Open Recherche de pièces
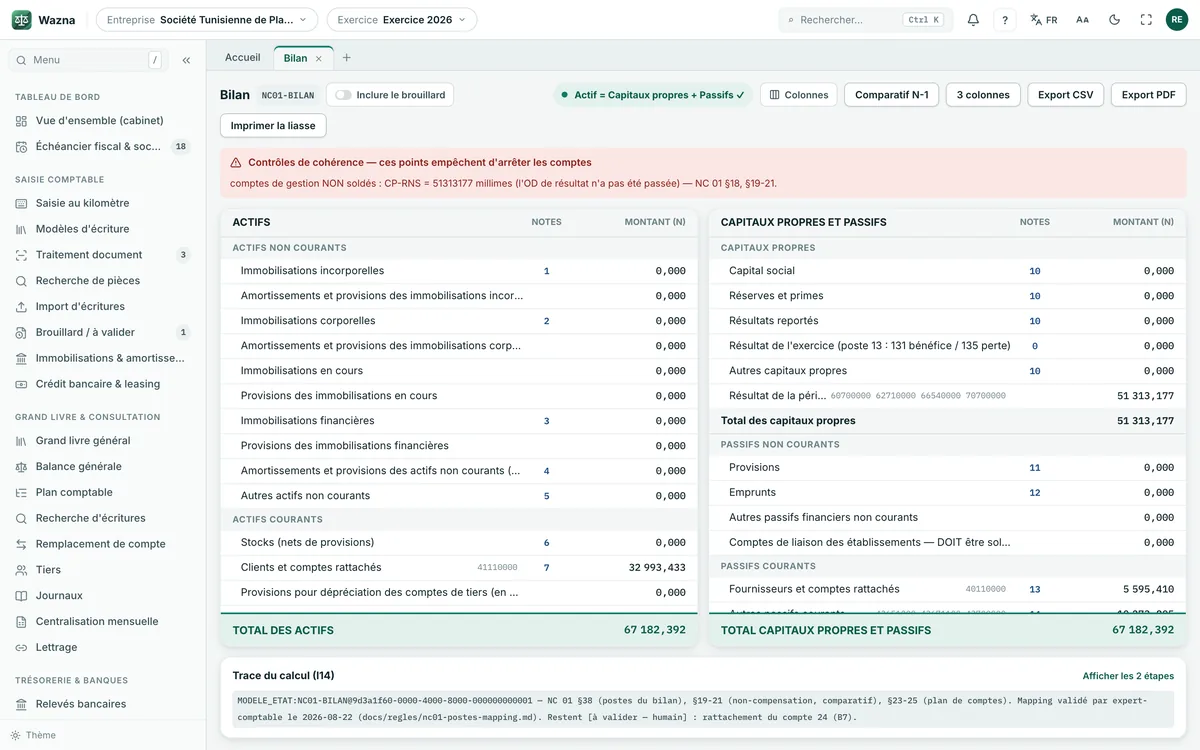The height and width of the screenshot is (750, 1200). click(x=103, y=281)
